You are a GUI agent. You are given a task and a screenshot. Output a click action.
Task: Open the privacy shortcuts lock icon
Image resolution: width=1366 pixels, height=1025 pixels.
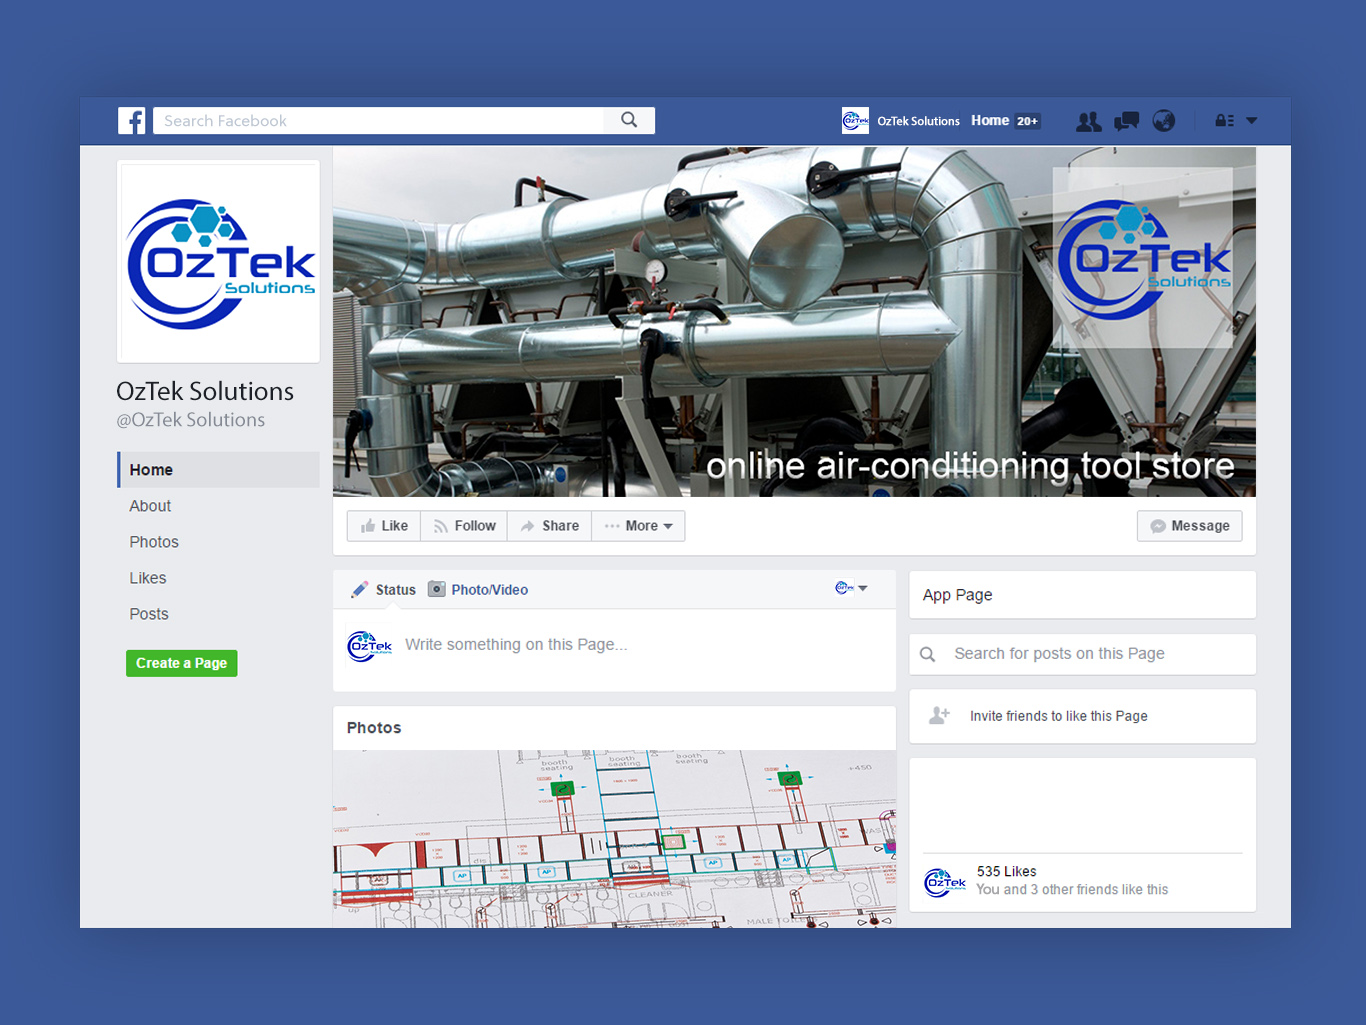(x=1224, y=121)
